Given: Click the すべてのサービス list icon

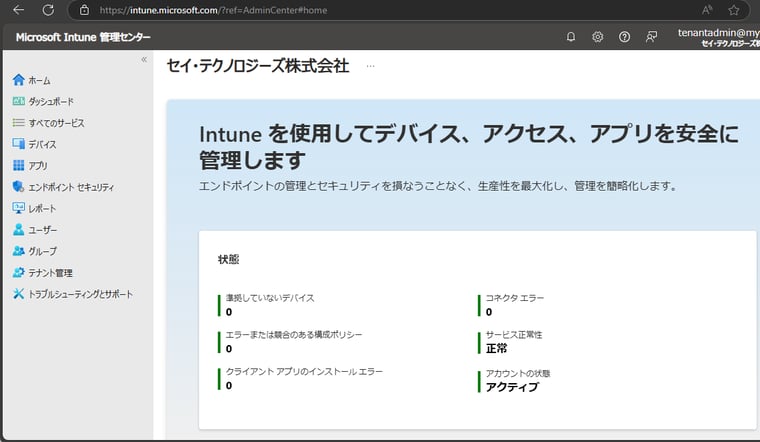Looking at the screenshot, I should coord(18,123).
